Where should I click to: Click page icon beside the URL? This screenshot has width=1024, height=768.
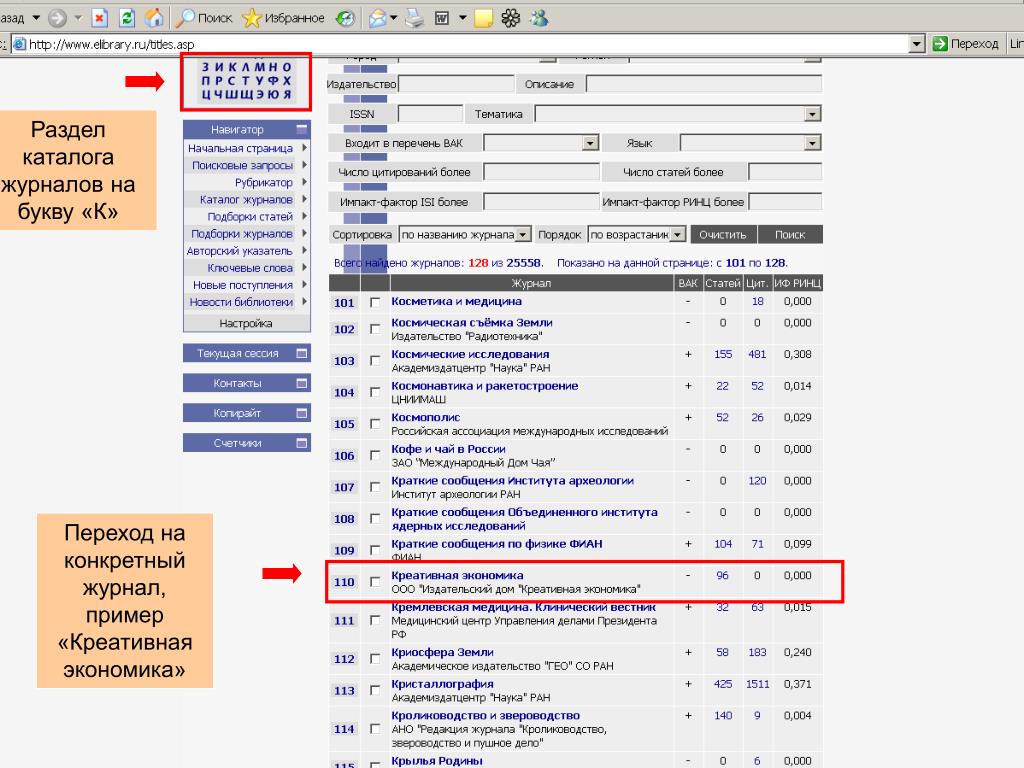[x=20, y=44]
